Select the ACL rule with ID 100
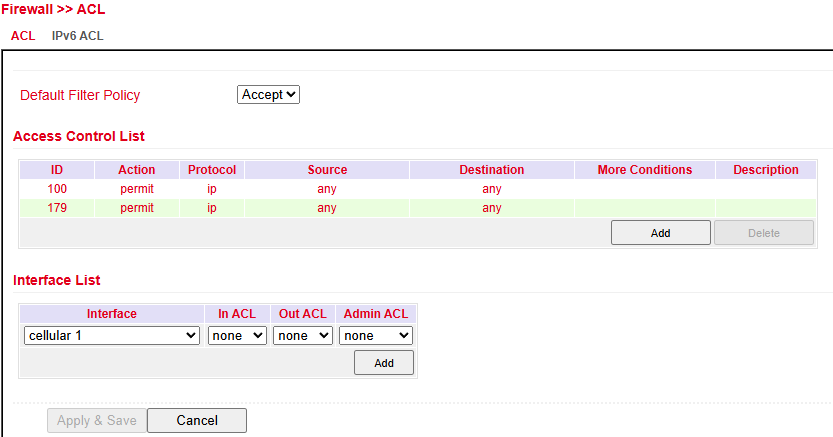The width and height of the screenshot is (833, 437). tap(57, 189)
